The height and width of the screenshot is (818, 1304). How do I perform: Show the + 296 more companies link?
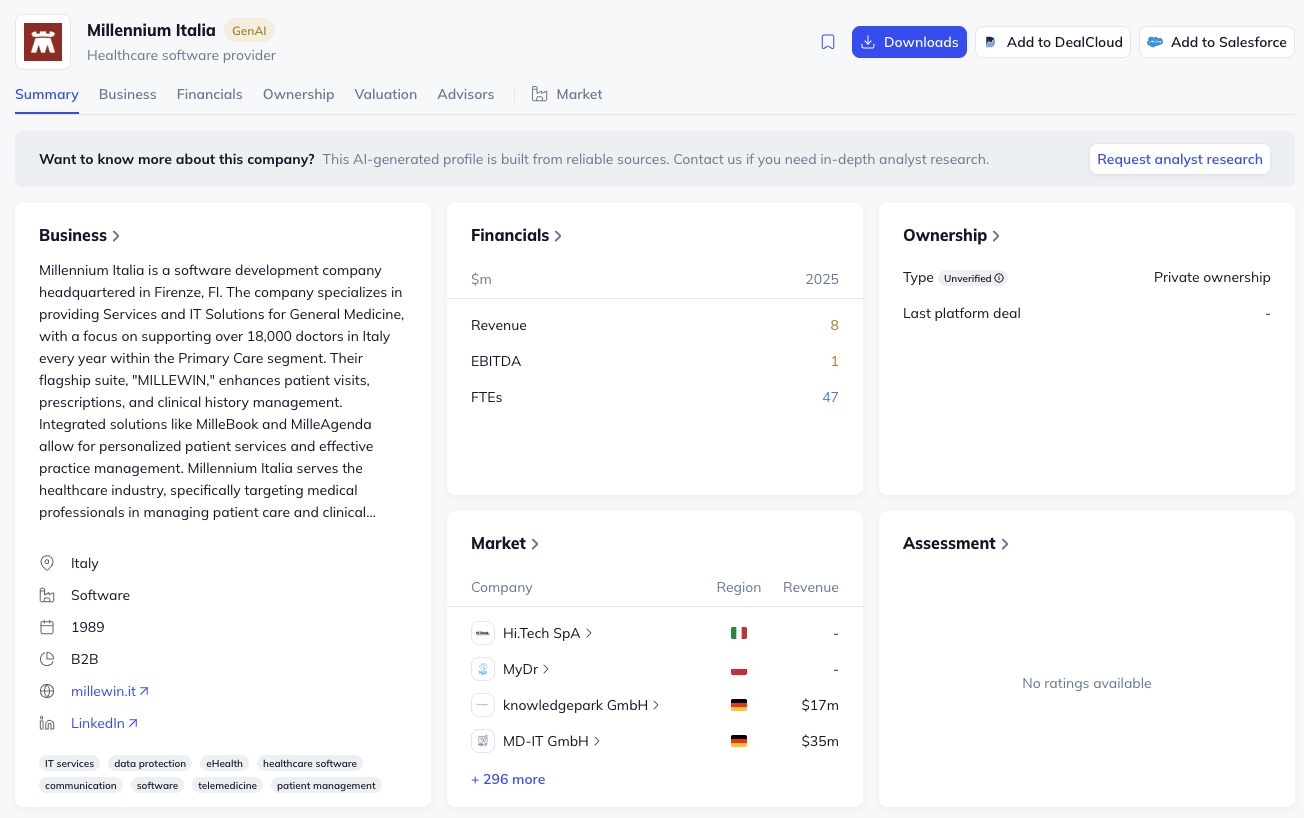[x=508, y=779]
